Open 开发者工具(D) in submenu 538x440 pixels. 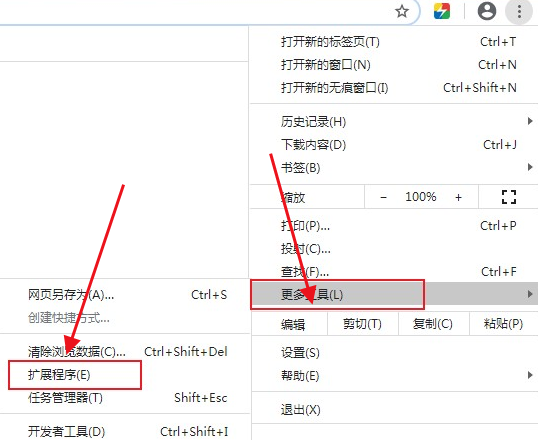tap(125, 431)
